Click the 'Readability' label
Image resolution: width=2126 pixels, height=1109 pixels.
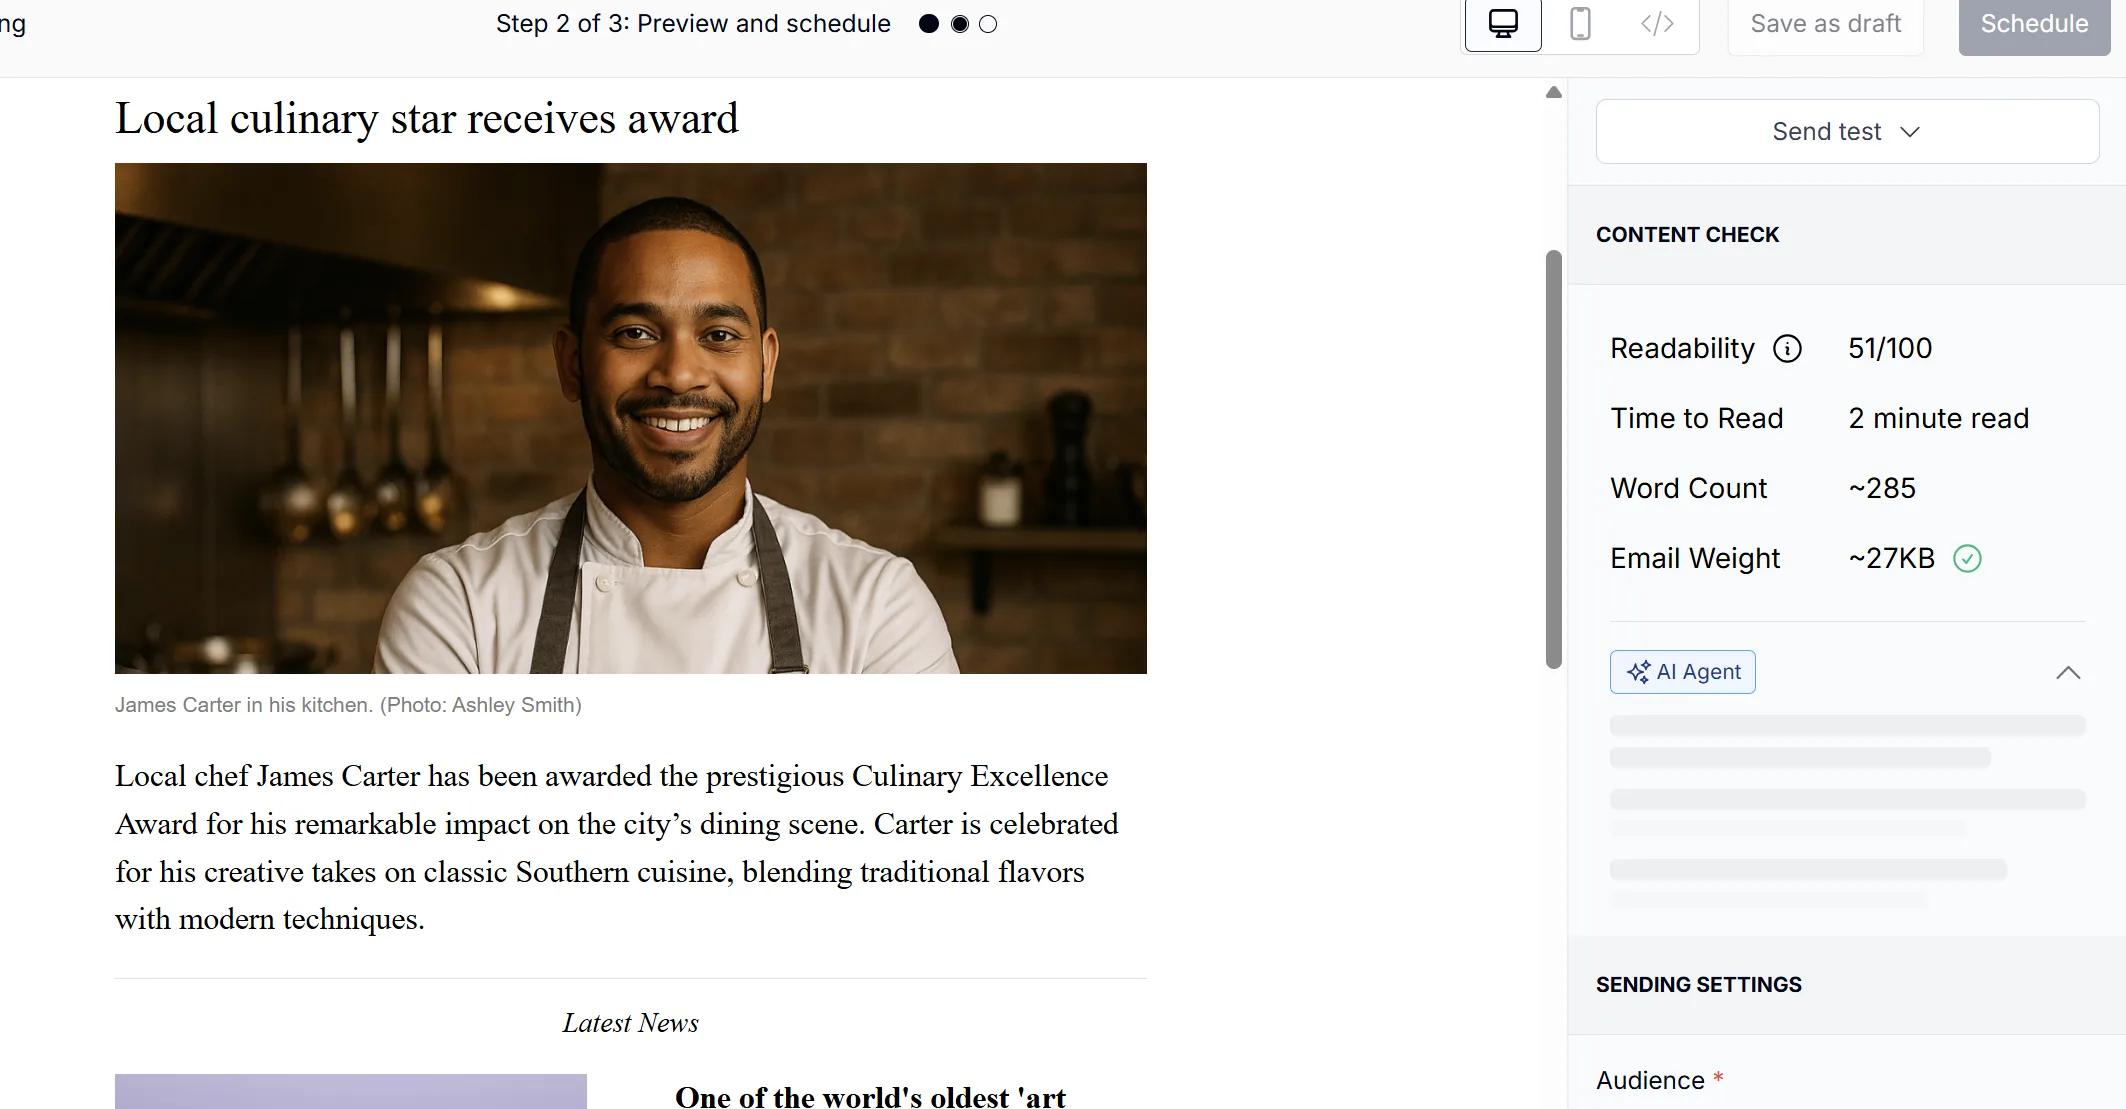point(1682,348)
